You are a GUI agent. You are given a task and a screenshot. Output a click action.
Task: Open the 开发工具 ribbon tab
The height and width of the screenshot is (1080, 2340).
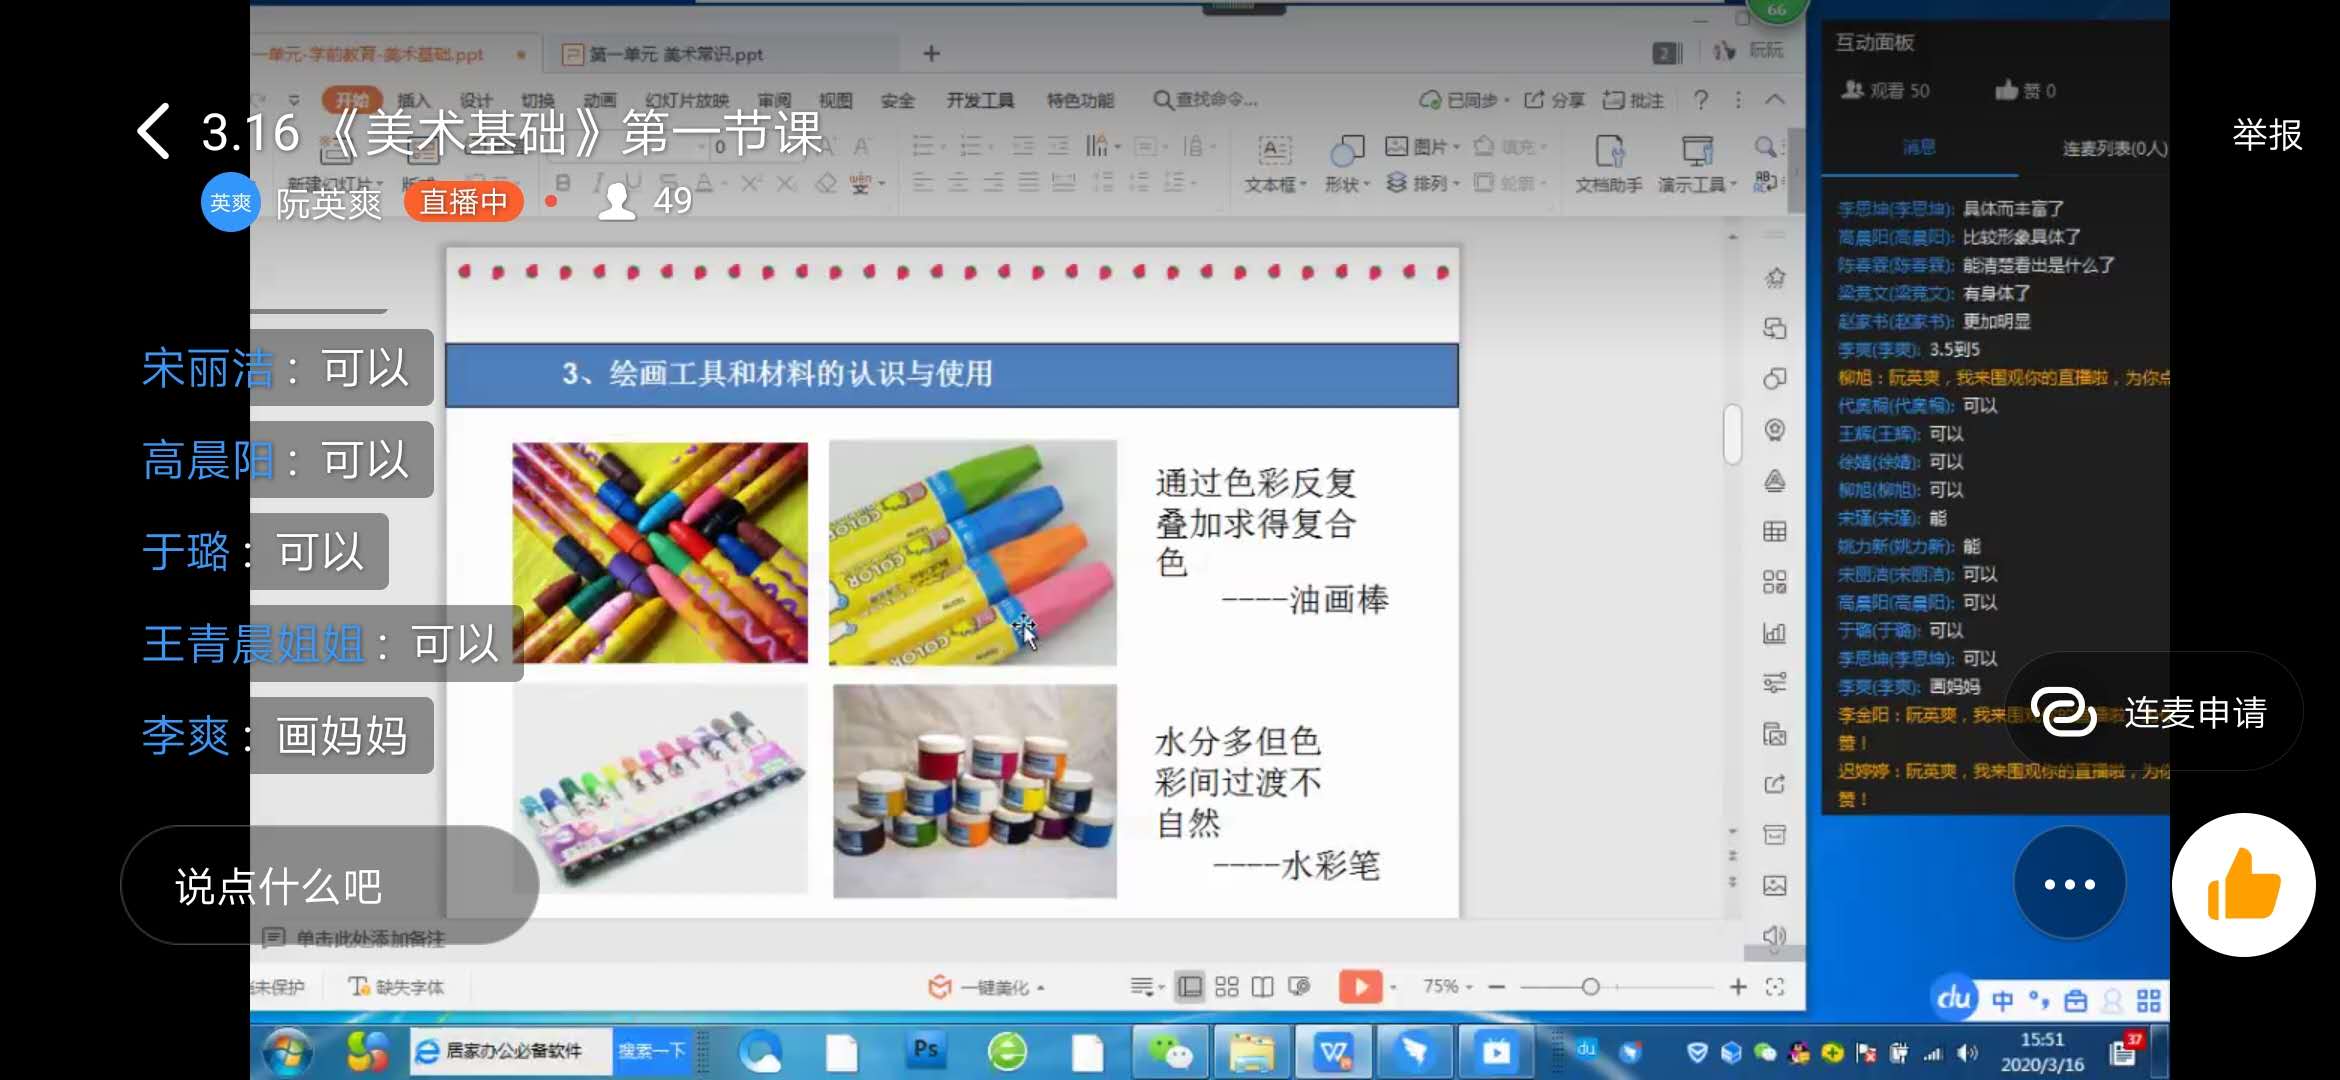[980, 100]
